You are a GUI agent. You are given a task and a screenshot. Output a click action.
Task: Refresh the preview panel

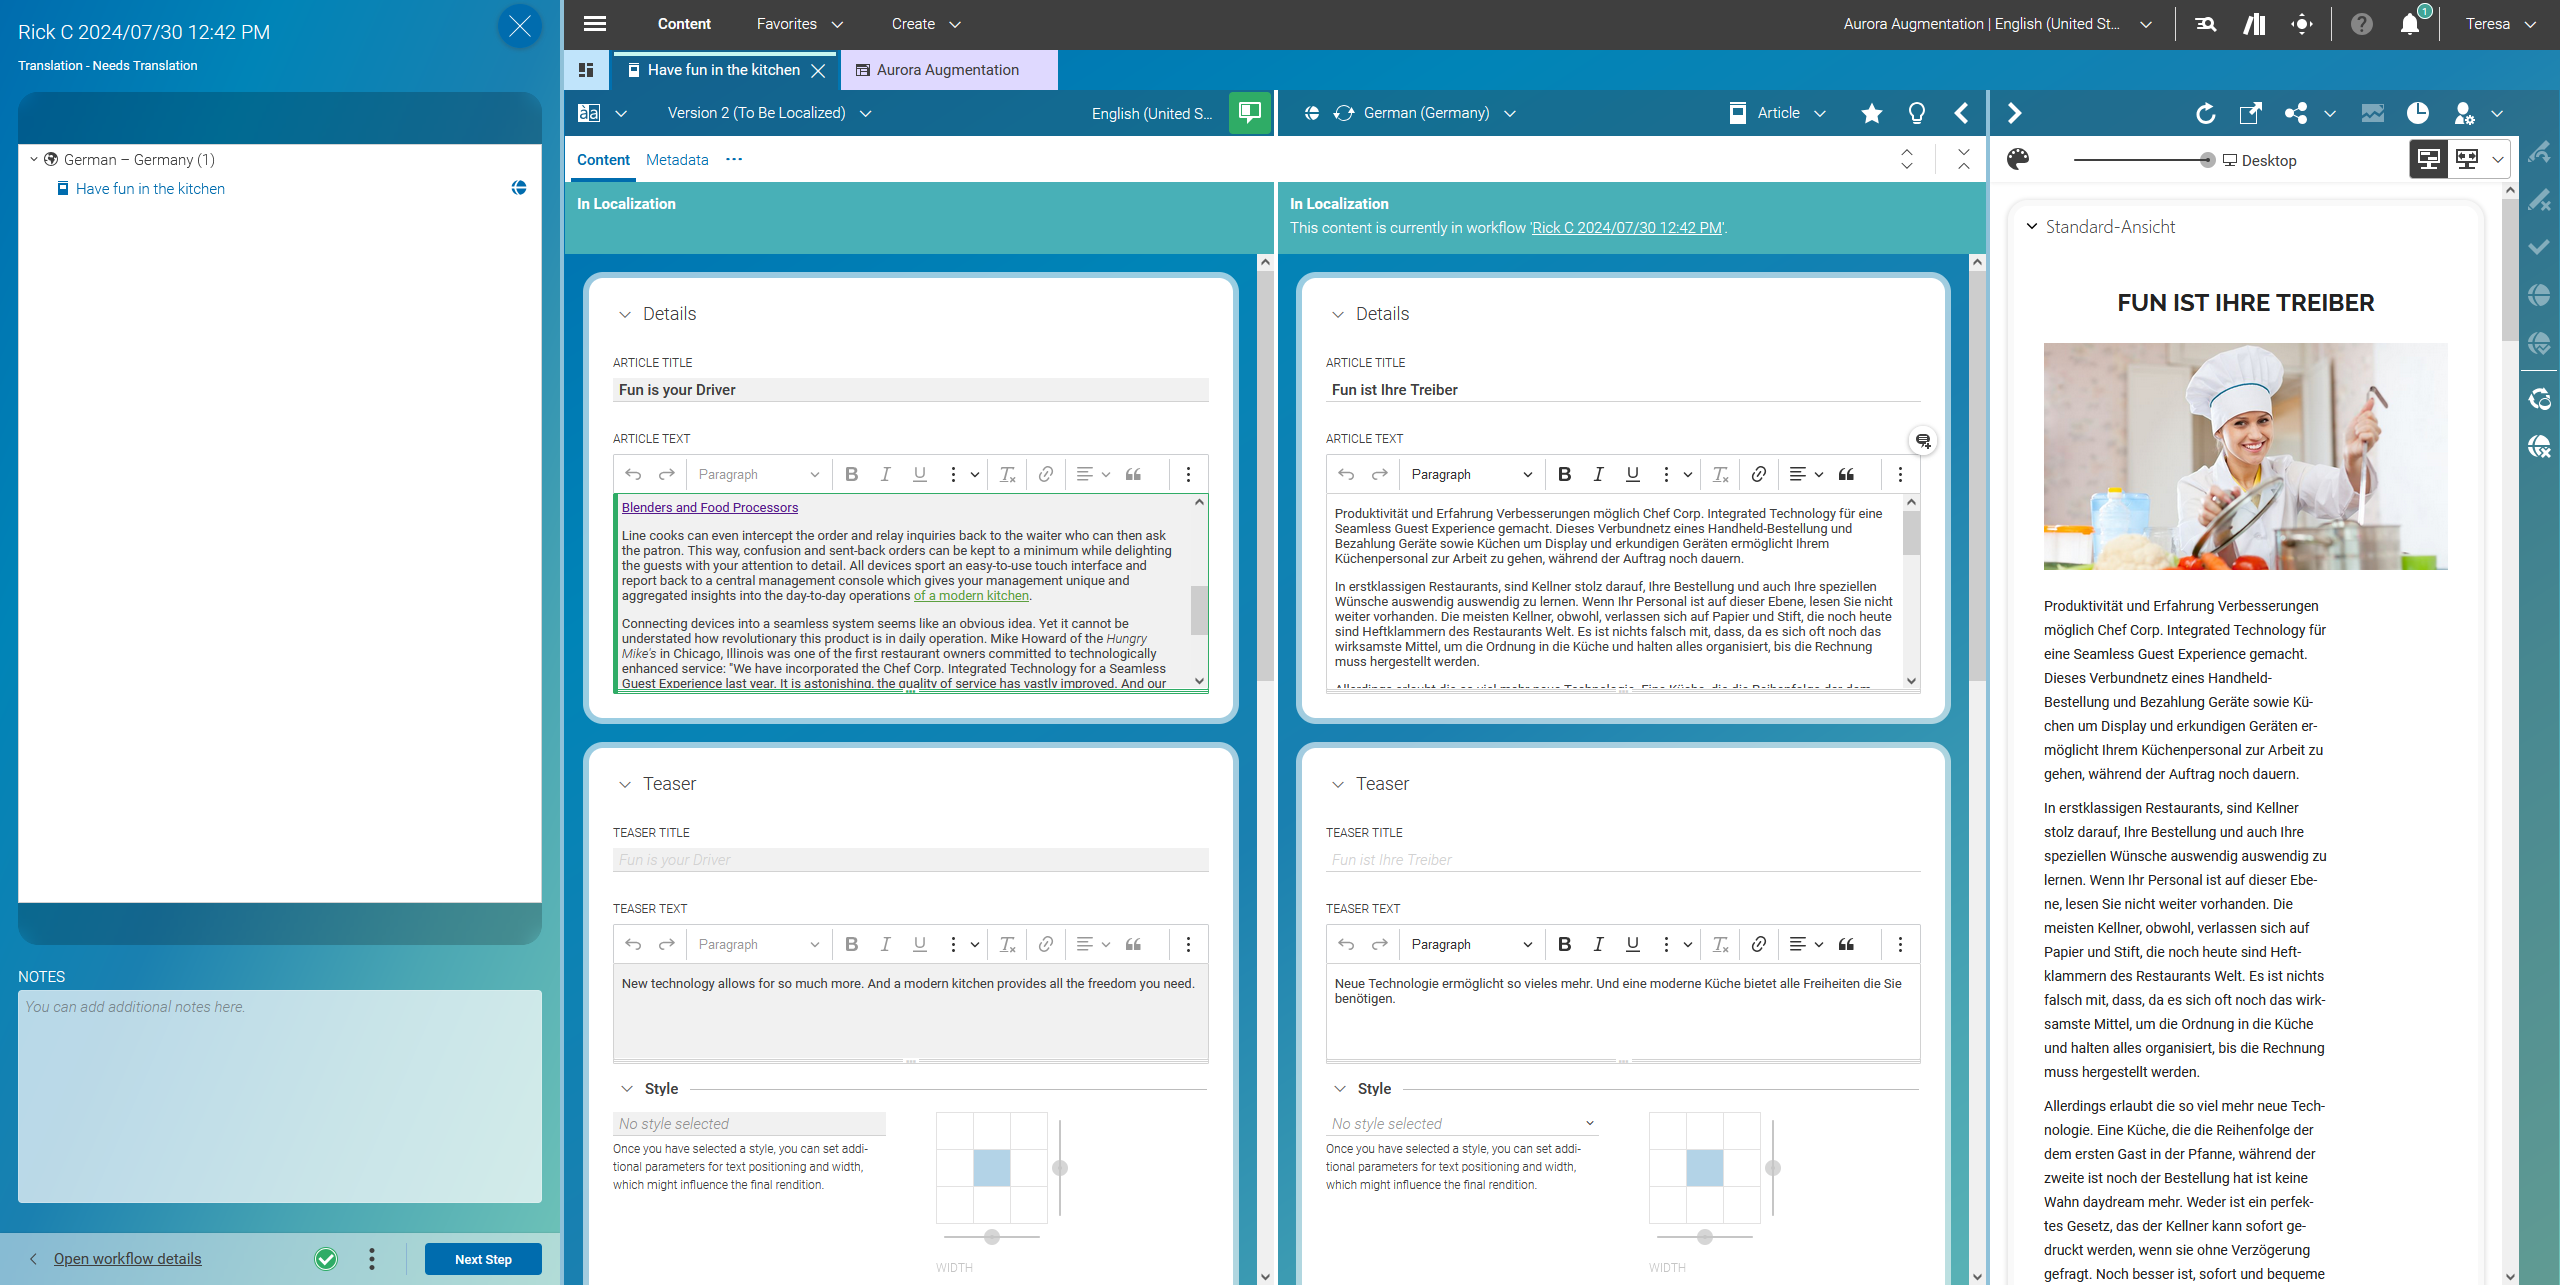point(2206,113)
